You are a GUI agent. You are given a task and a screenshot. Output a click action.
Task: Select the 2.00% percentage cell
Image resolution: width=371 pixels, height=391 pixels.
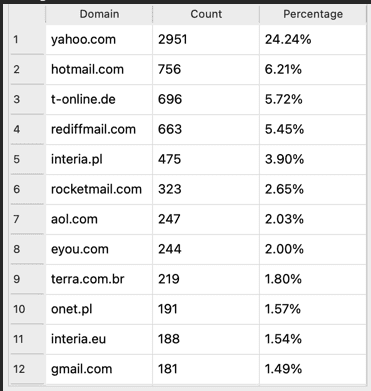[313, 249]
